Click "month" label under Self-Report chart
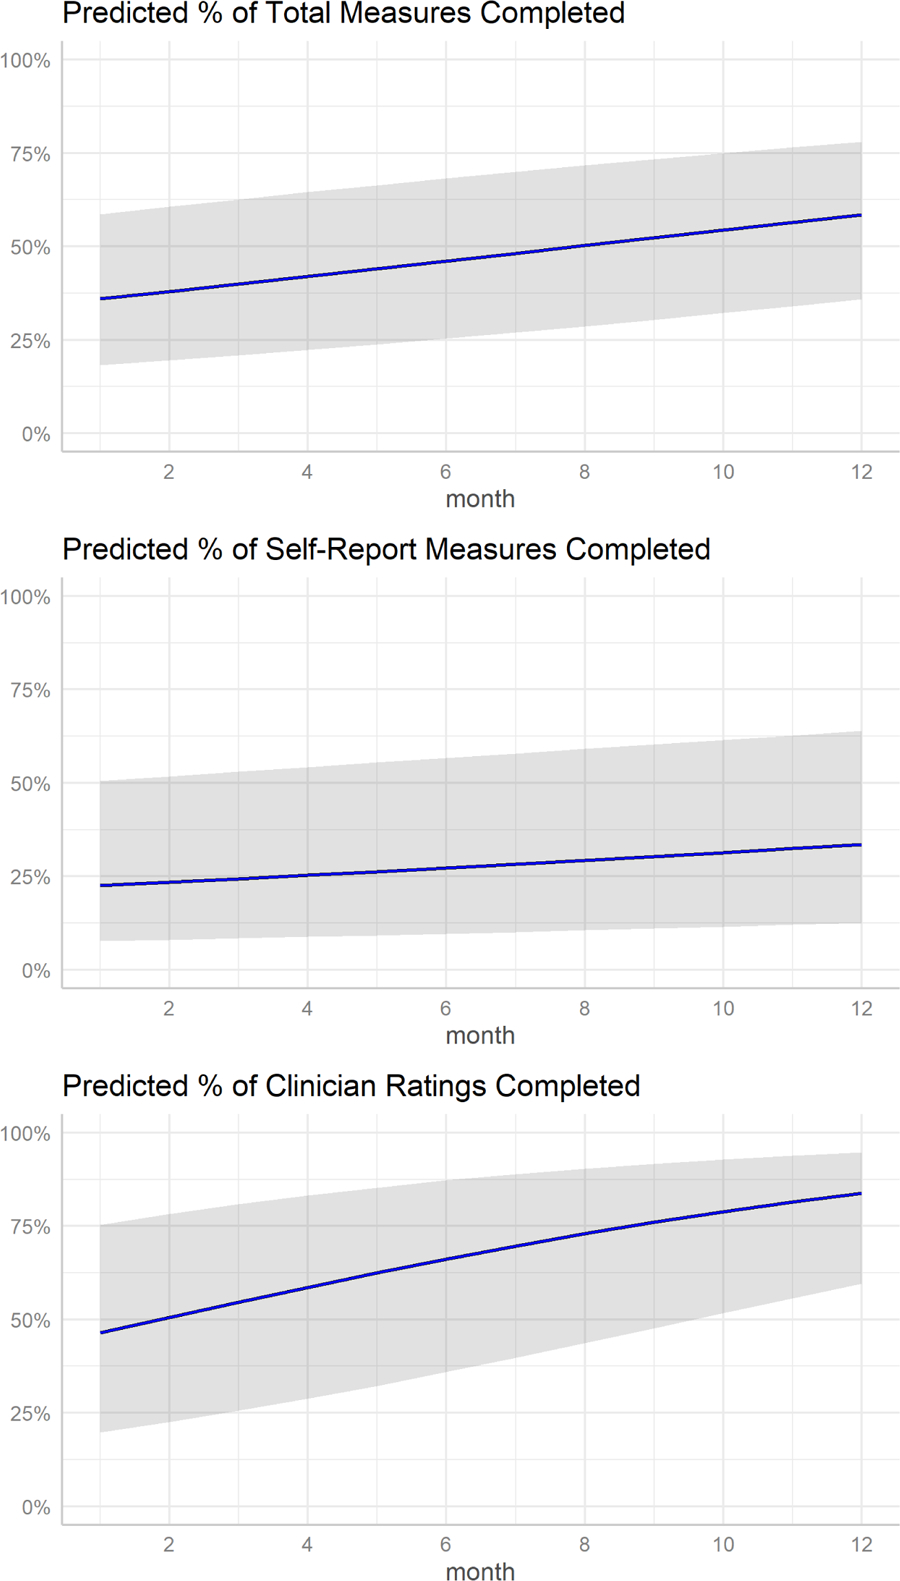The width and height of the screenshot is (900, 1581). click(x=480, y=1036)
